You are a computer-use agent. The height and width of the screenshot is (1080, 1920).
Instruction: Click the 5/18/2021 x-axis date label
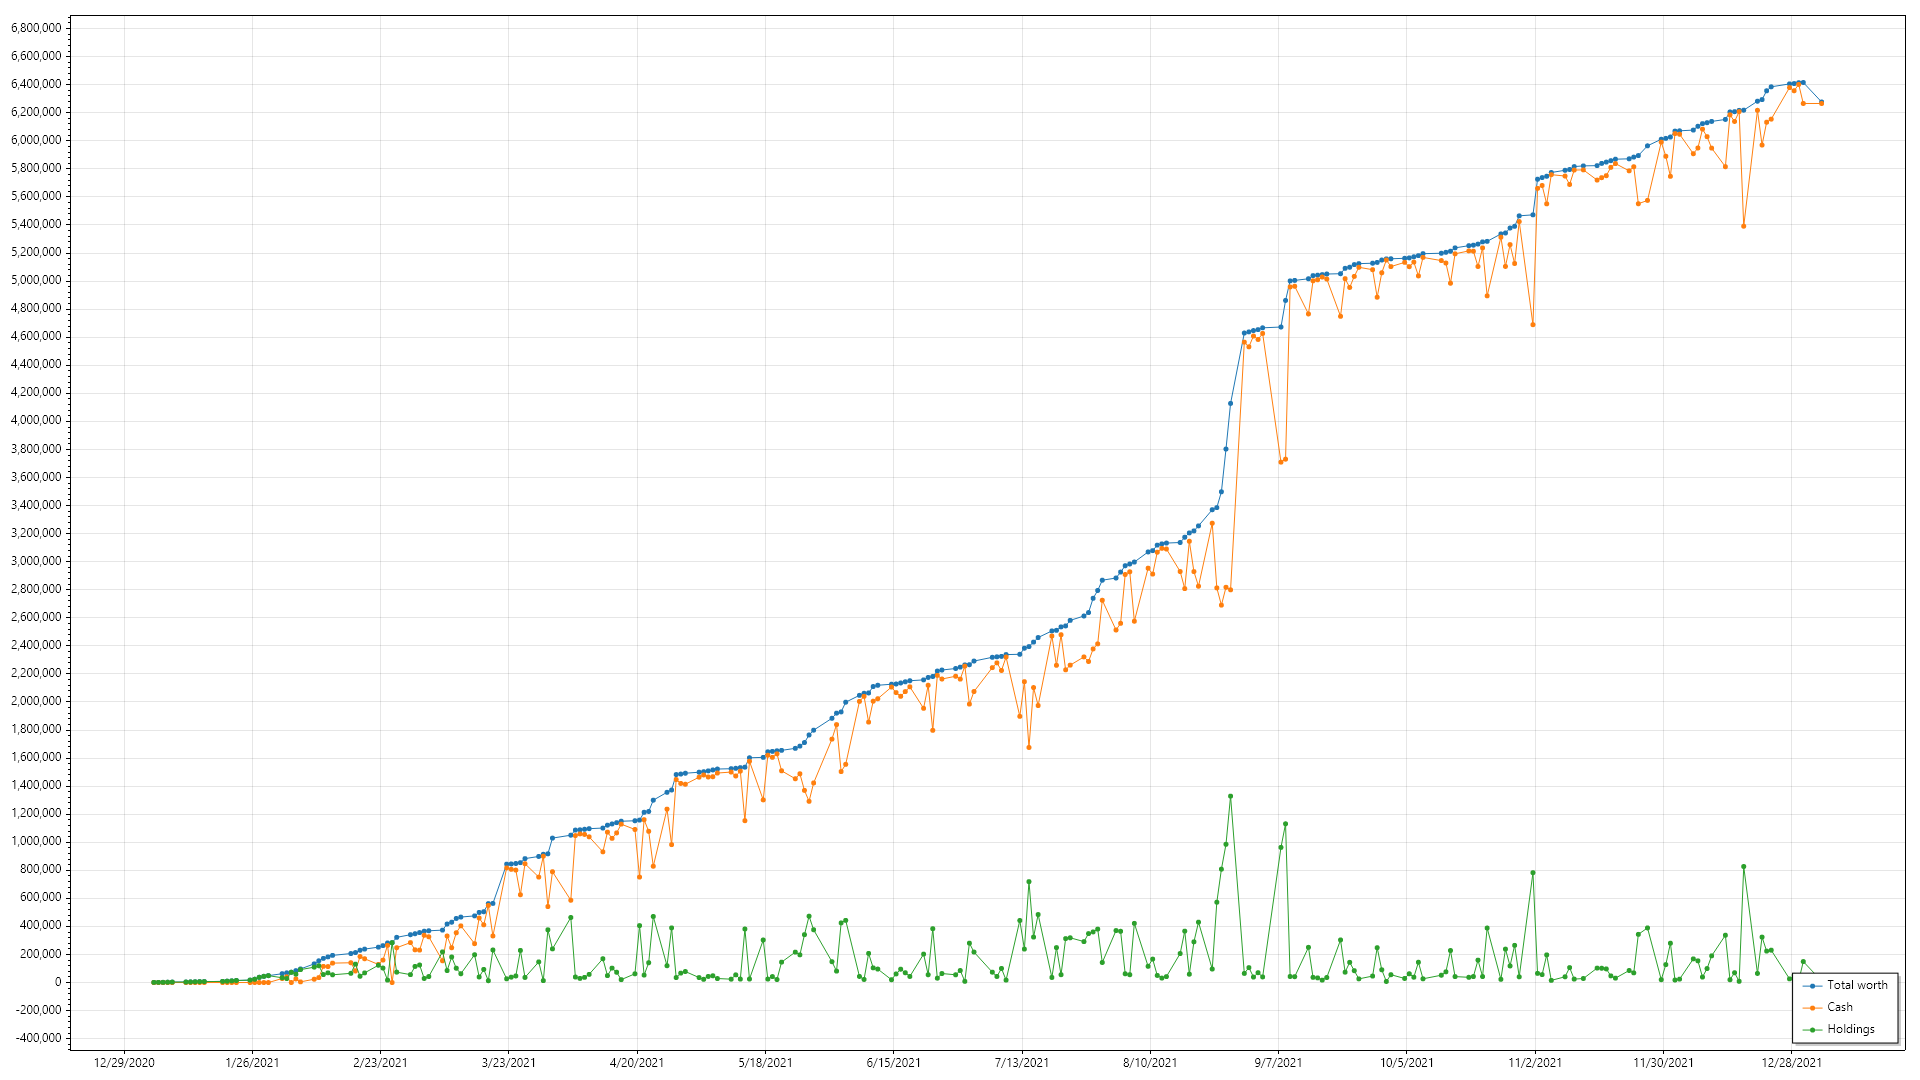765,1062
